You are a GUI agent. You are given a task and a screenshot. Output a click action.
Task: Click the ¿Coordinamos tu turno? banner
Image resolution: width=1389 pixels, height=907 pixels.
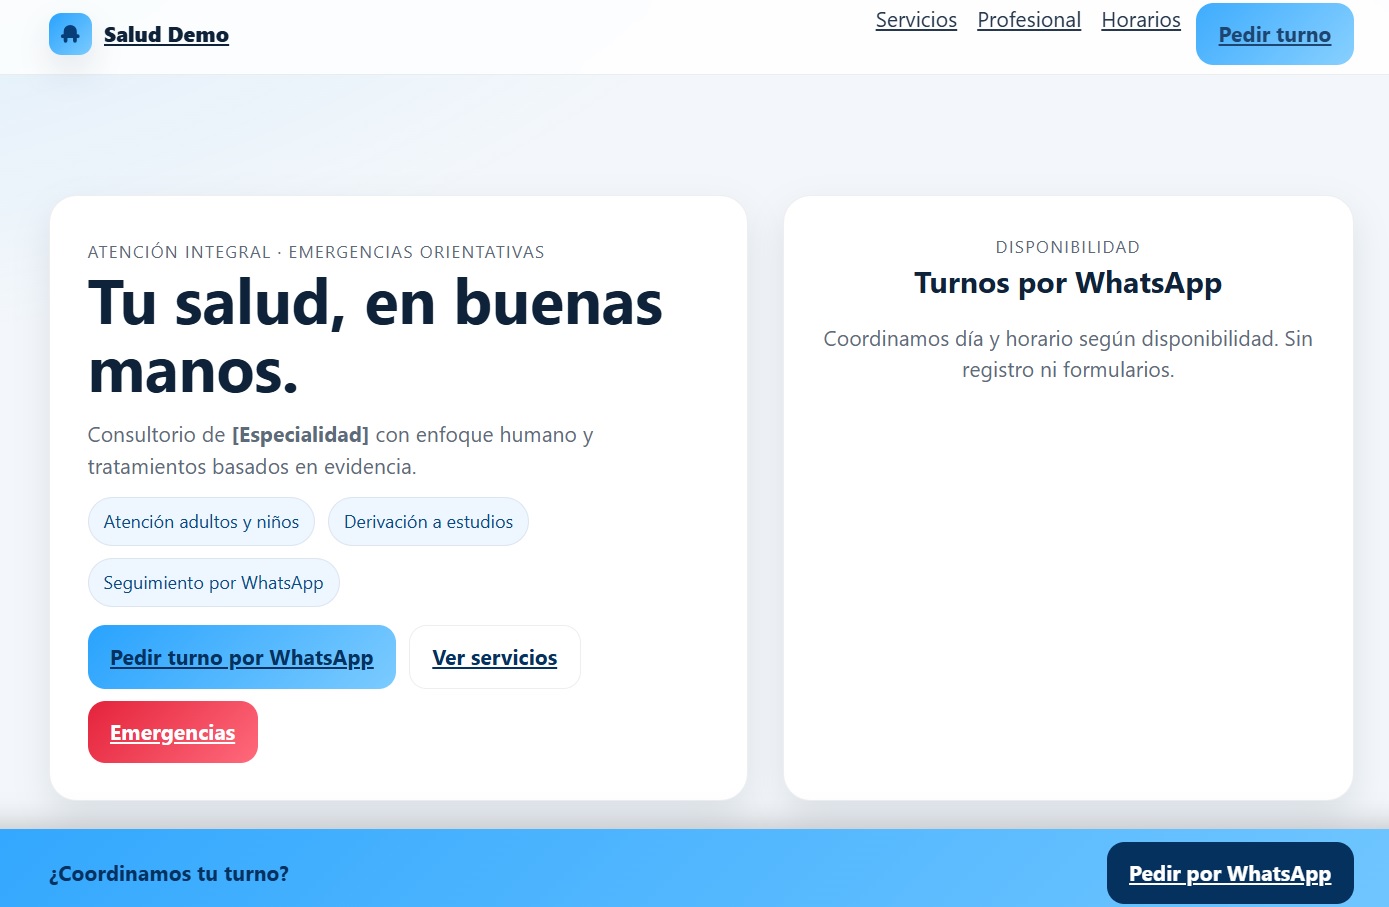pos(168,872)
